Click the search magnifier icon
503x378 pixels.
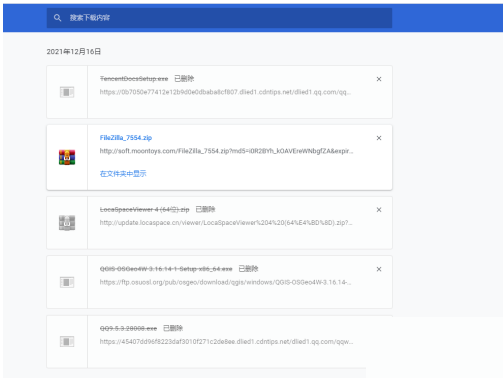57,18
